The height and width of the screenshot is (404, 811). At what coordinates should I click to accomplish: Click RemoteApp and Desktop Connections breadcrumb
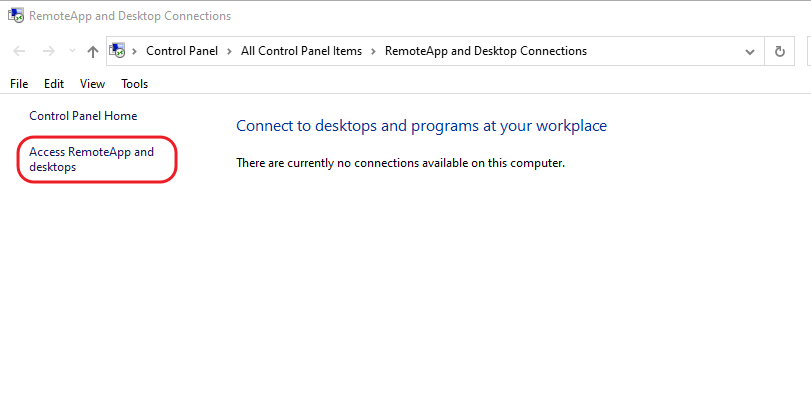click(x=485, y=51)
